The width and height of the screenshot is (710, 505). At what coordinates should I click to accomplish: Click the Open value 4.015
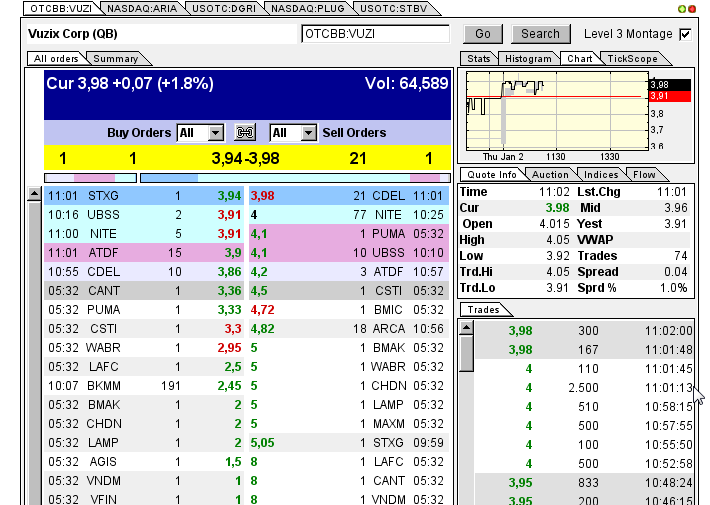(x=554, y=224)
